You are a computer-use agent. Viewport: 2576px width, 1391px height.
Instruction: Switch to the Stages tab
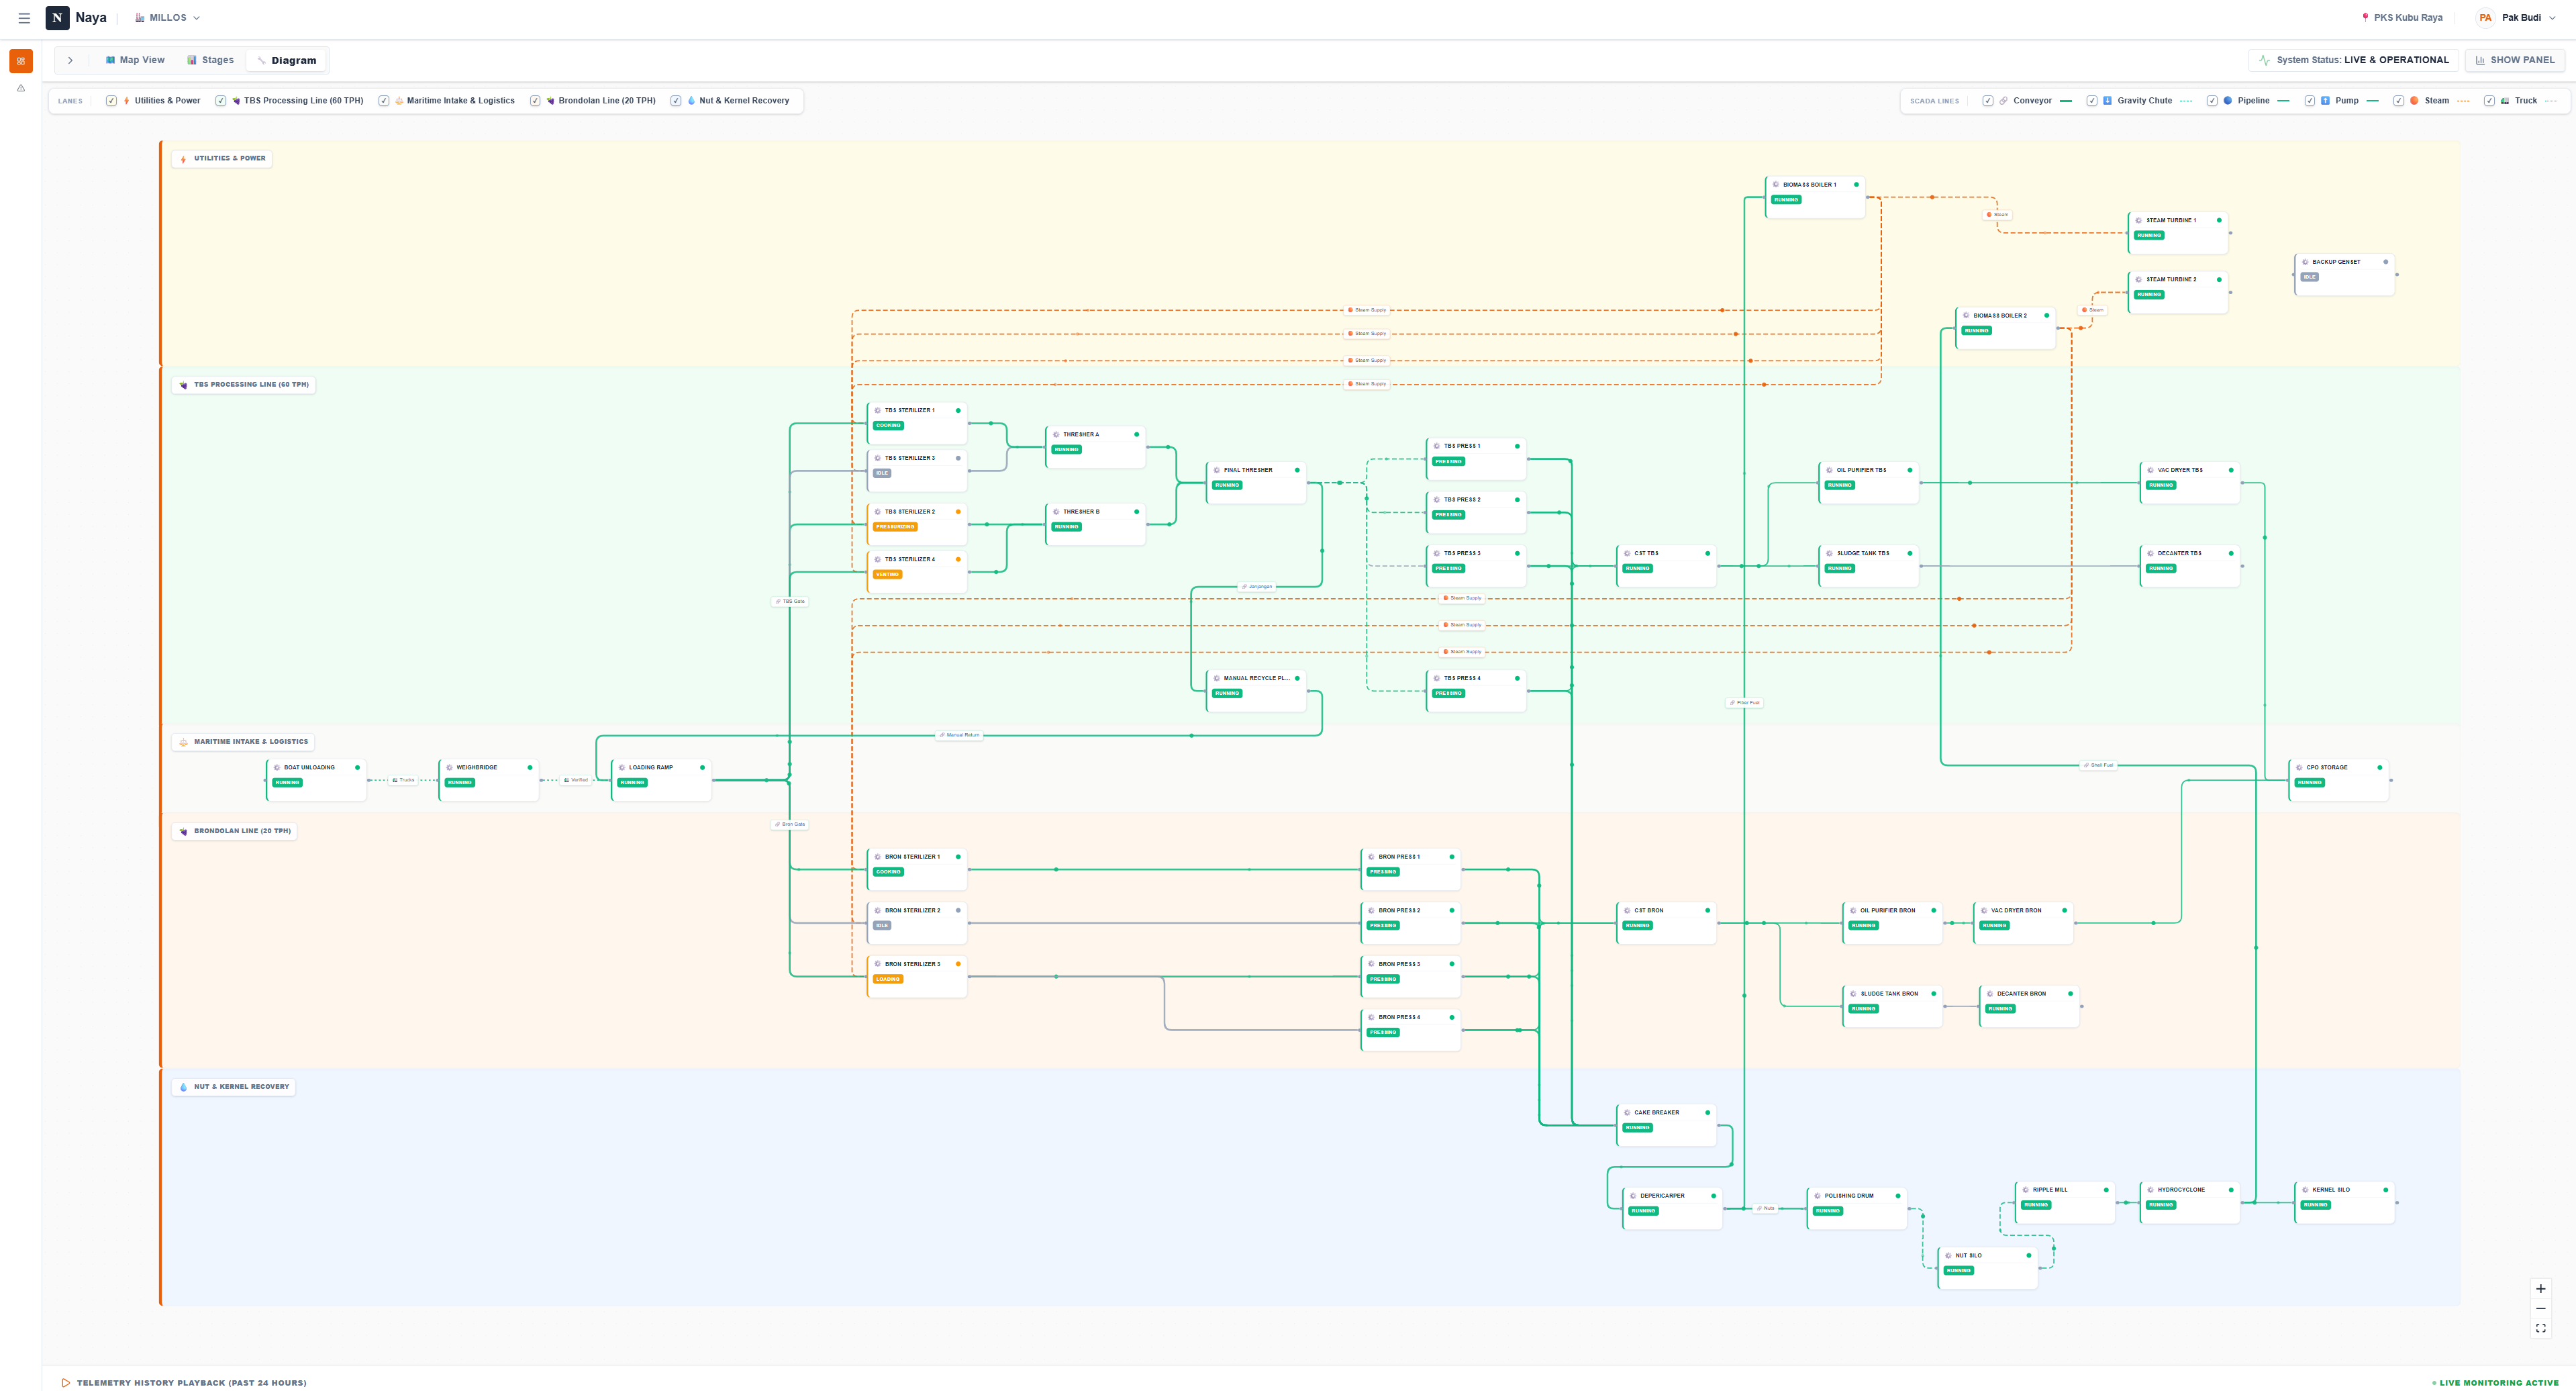tap(210, 60)
